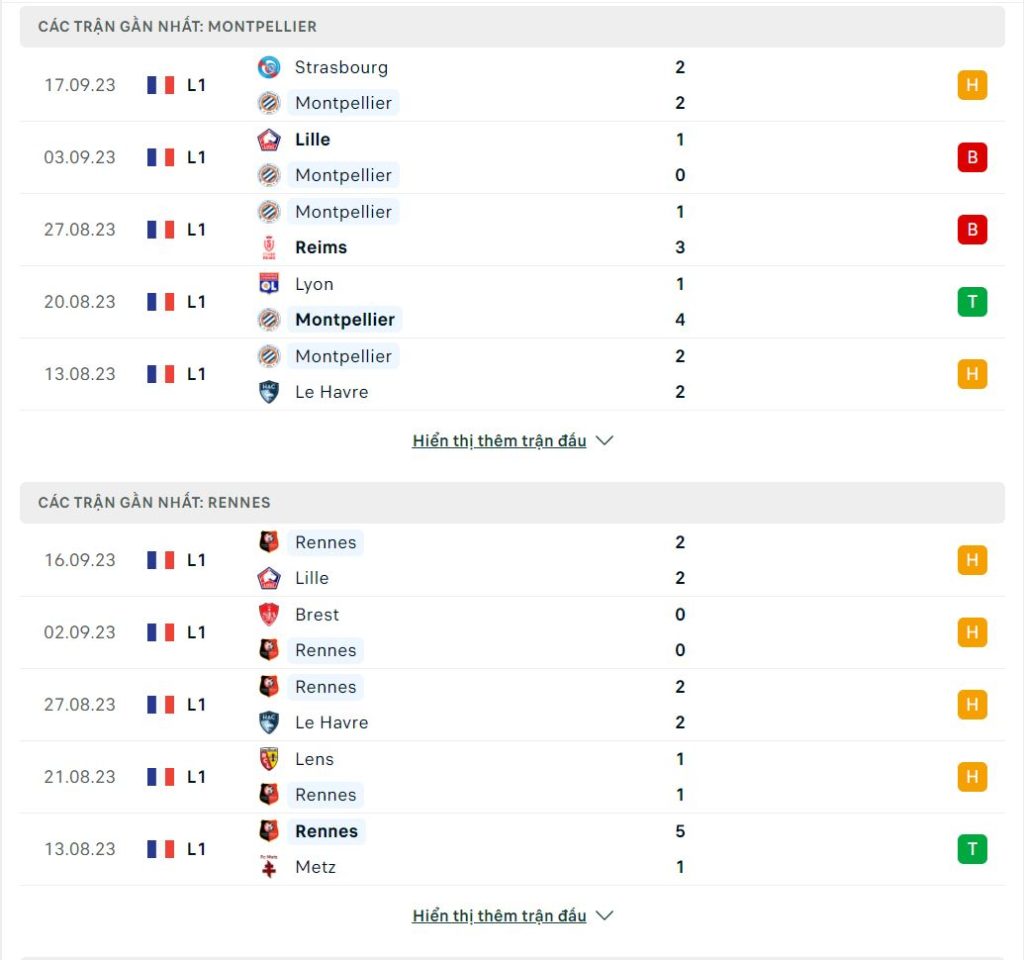Image resolution: width=1024 pixels, height=960 pixels.
Task: Open 'Hiển thị thêm trận đấu' under Rennes
Action: tap(499, 916)
